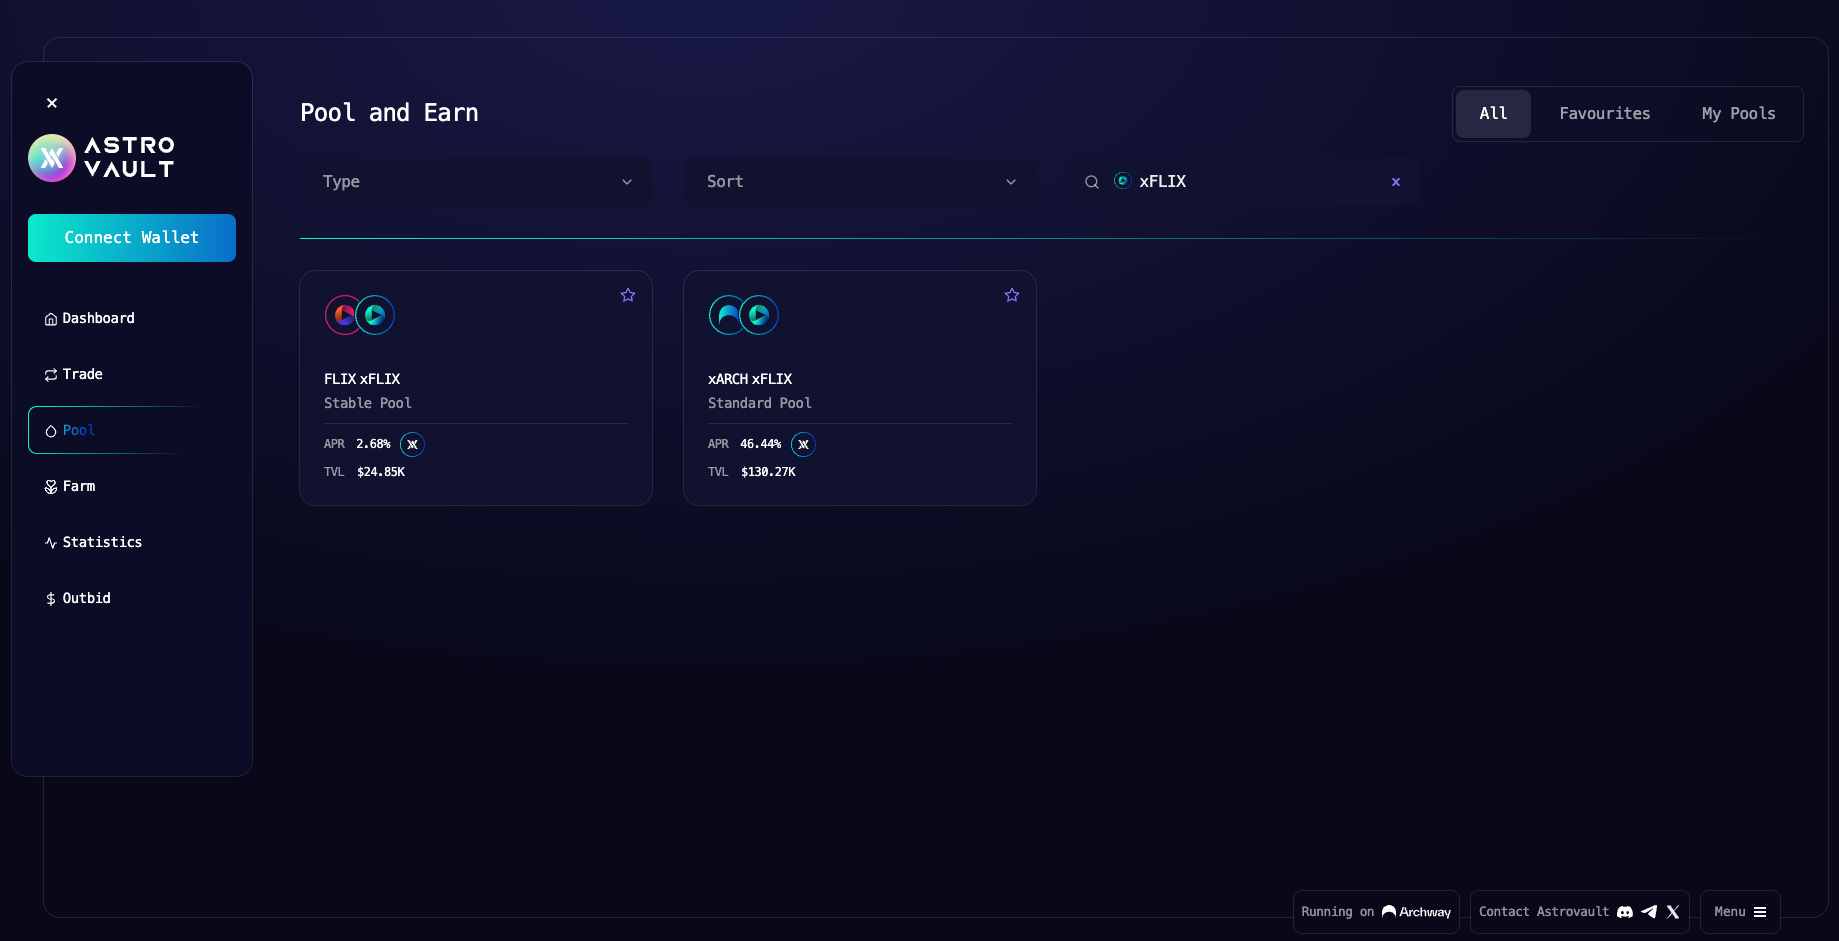
Task: Open the Astrovault X profile
Action: 1673,912
